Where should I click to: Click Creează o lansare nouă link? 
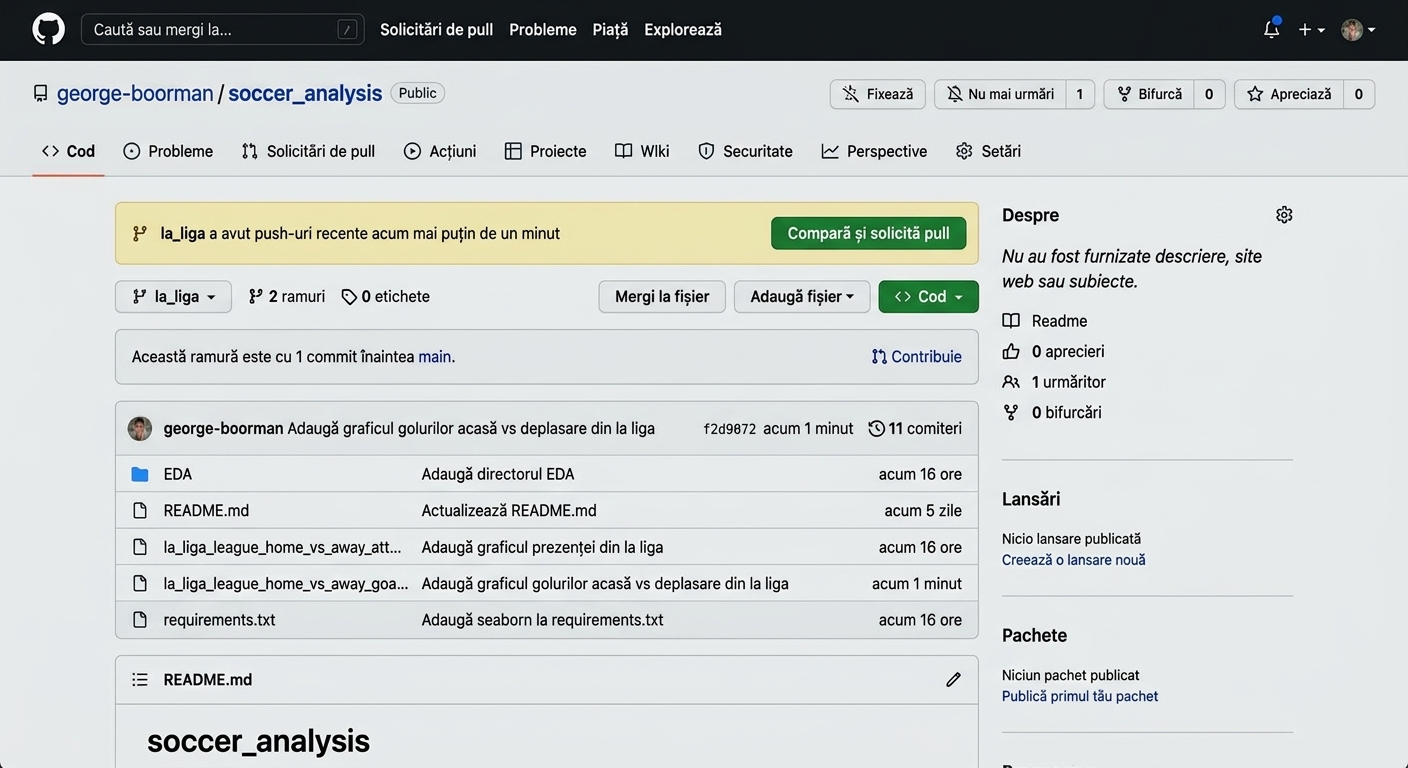(1074, 560)
